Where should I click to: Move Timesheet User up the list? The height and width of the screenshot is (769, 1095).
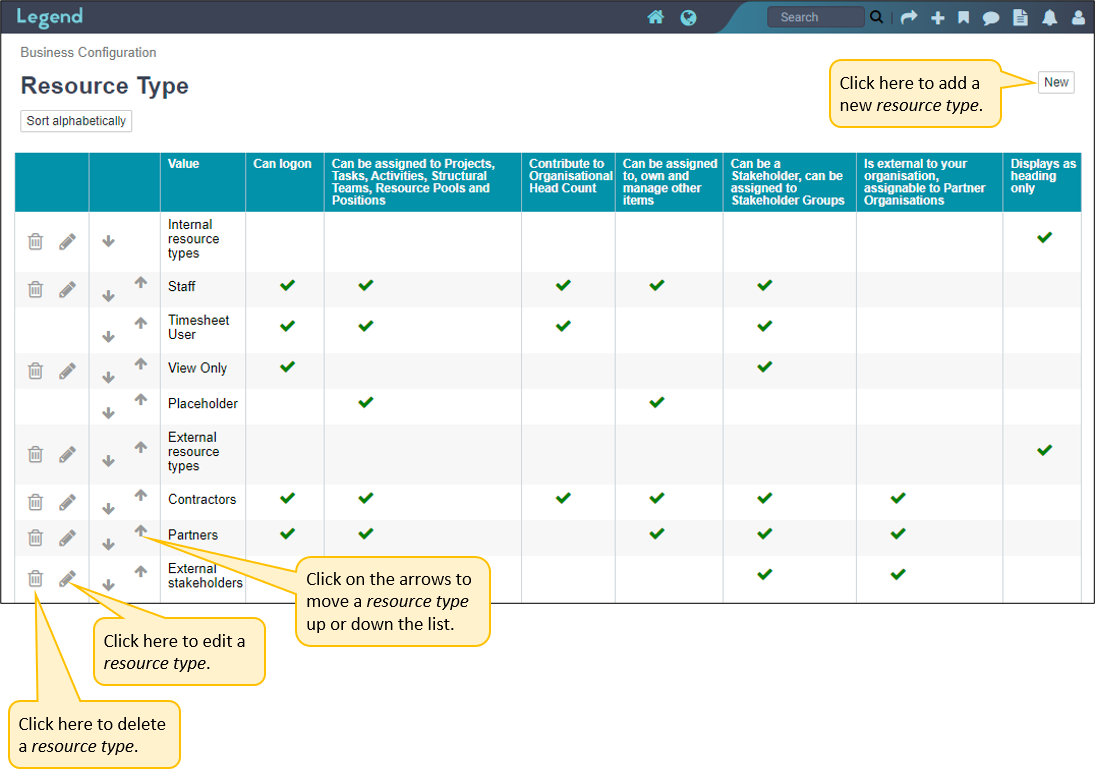[141, 323]
